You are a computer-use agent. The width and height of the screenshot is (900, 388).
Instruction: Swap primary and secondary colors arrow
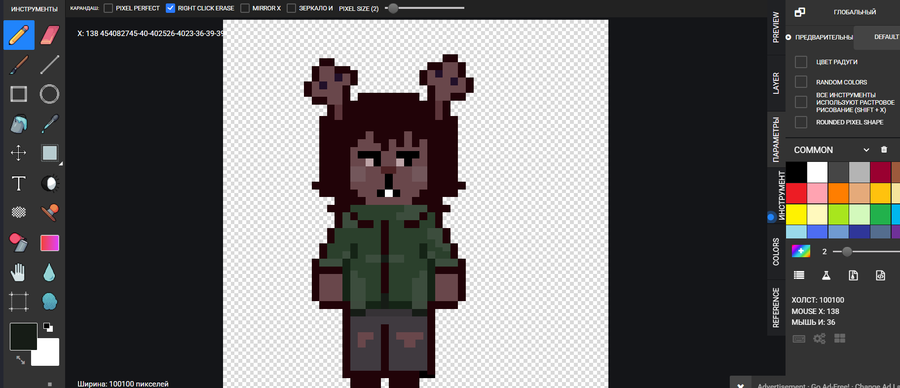(21, 360)
